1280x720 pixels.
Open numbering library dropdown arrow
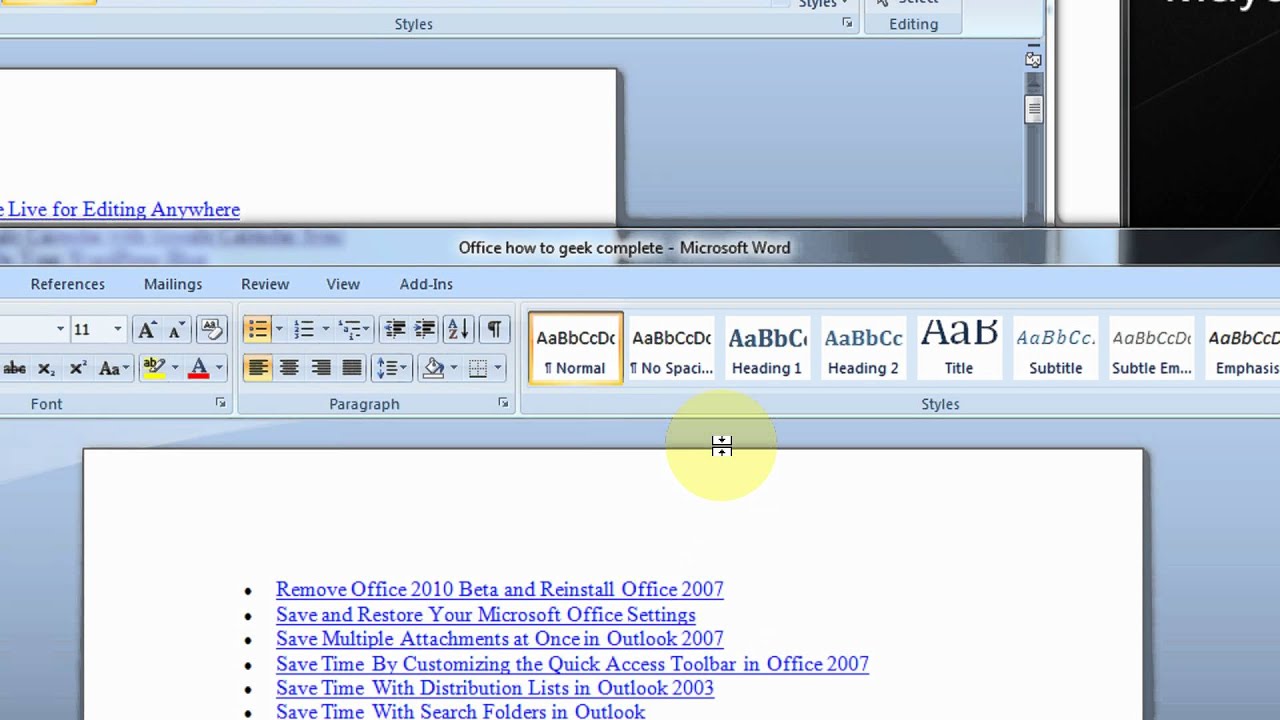click(325, 329)
